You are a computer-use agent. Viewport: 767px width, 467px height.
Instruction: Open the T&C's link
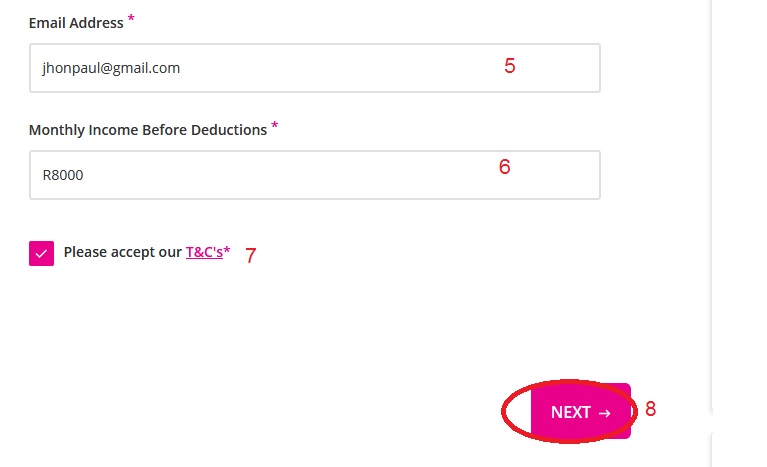click(204, 253)
